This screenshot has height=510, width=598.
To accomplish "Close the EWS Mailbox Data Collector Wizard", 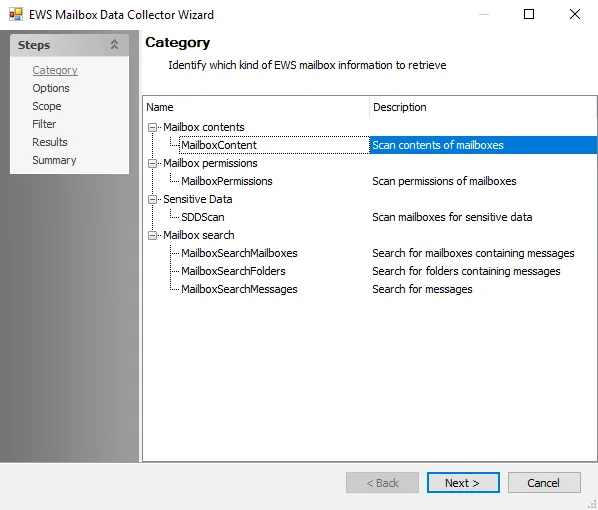I will [x=575, y=14].
